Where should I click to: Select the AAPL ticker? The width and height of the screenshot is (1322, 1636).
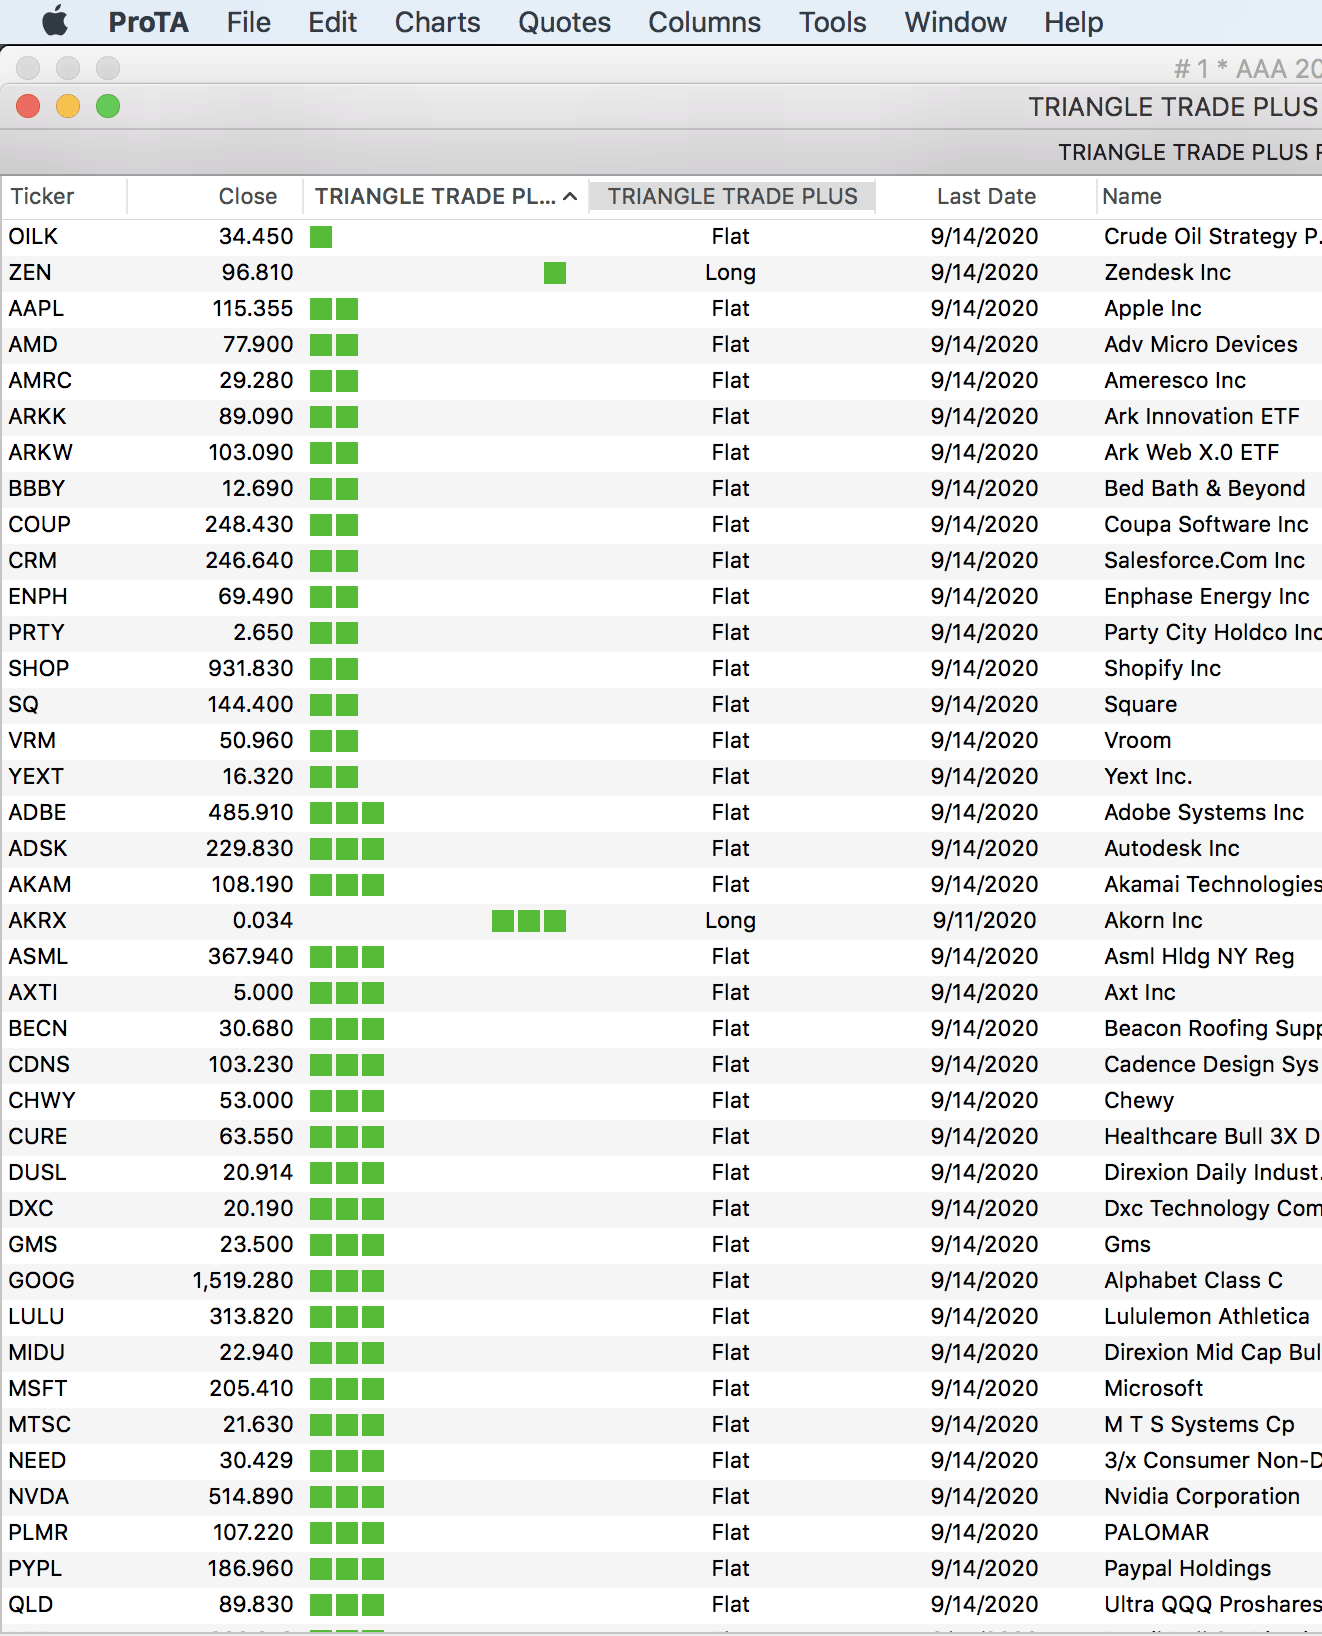pyautogui.click(x=36, y=309)
